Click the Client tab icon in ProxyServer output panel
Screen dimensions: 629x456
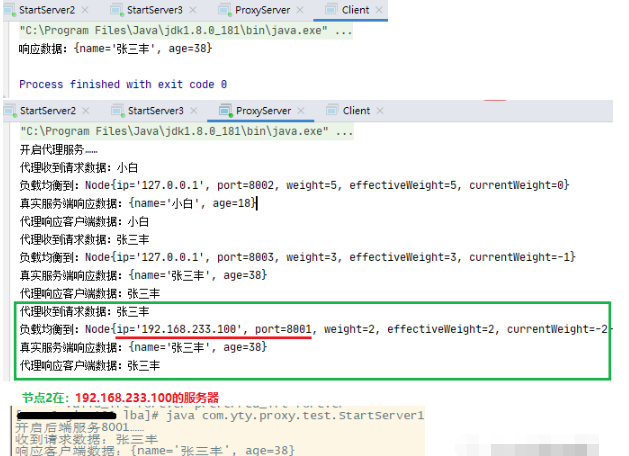[x=332, y=110]
